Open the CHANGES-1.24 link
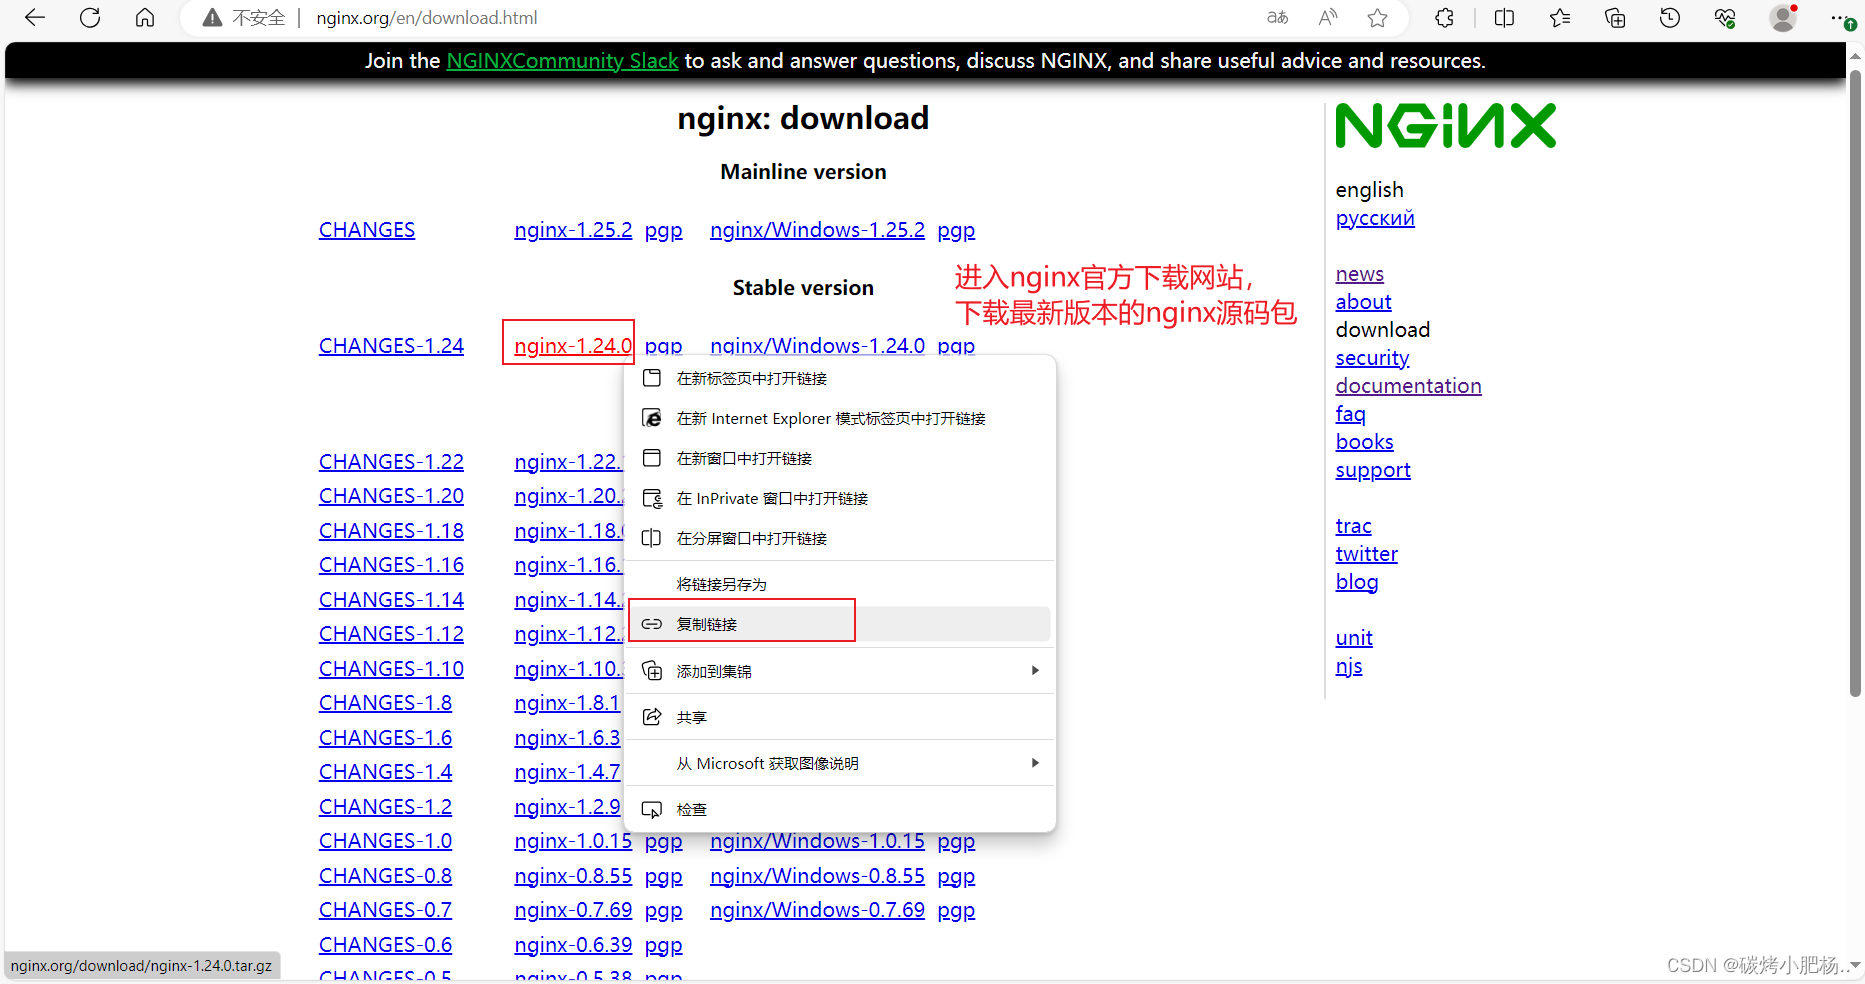This screenshot has width=1865, height=984. (391, 346)
